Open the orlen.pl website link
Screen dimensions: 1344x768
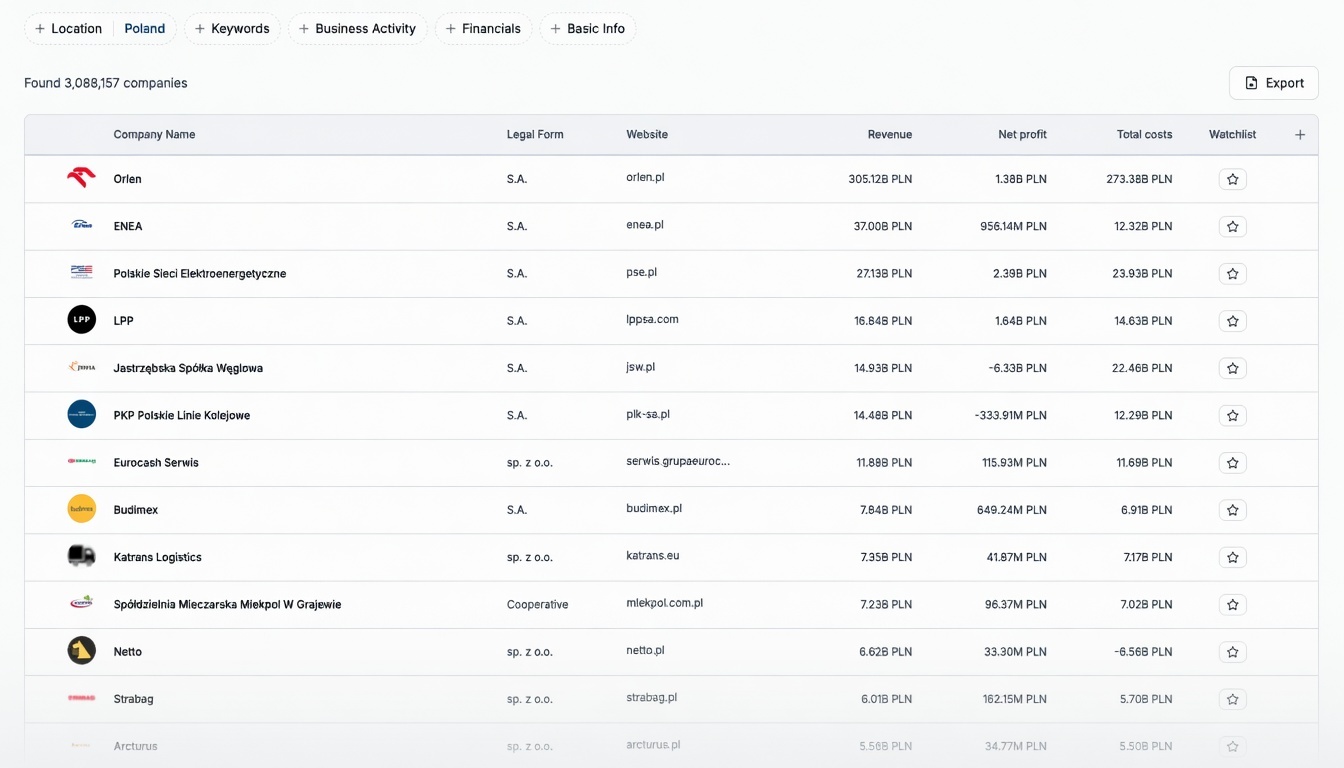(x=645, y=177)
